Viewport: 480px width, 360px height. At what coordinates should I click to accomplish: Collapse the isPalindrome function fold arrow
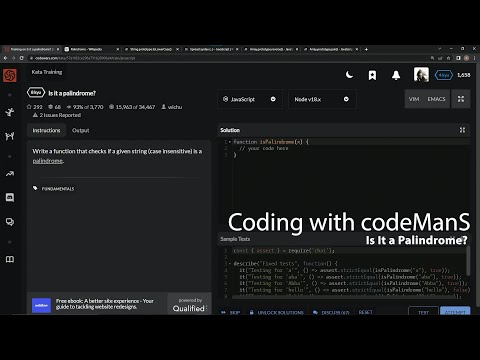(230, 142)
